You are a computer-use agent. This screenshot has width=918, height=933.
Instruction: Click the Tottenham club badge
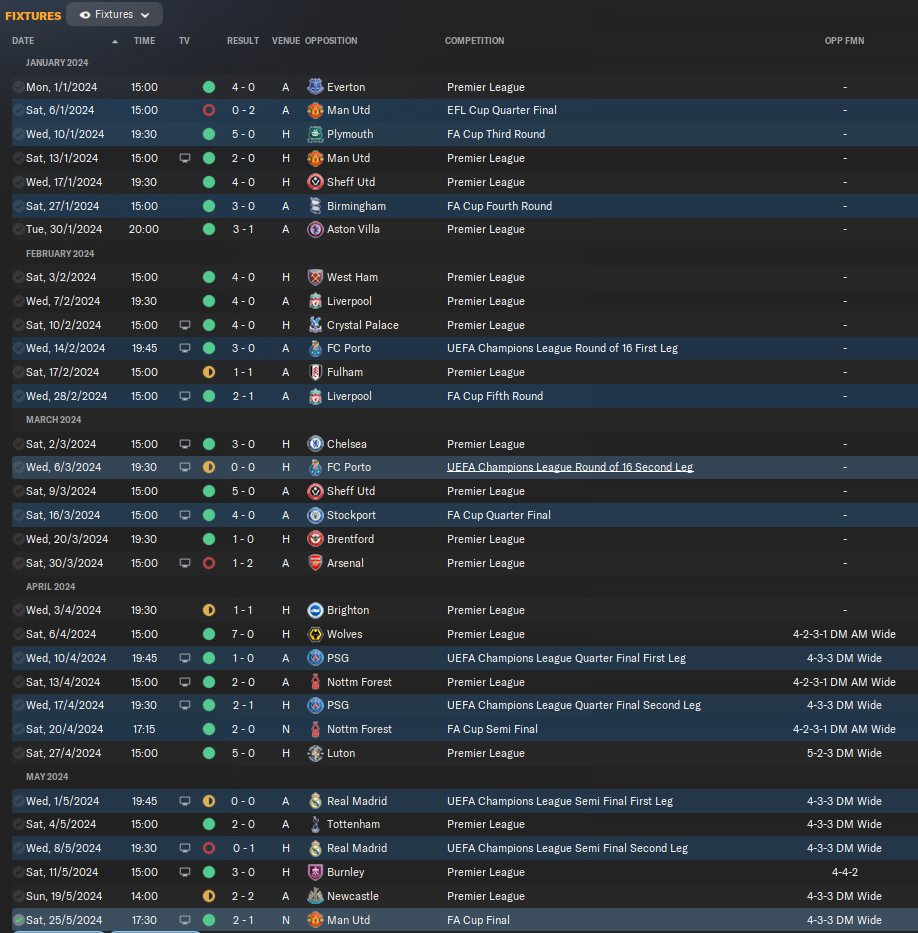[315, 824]
